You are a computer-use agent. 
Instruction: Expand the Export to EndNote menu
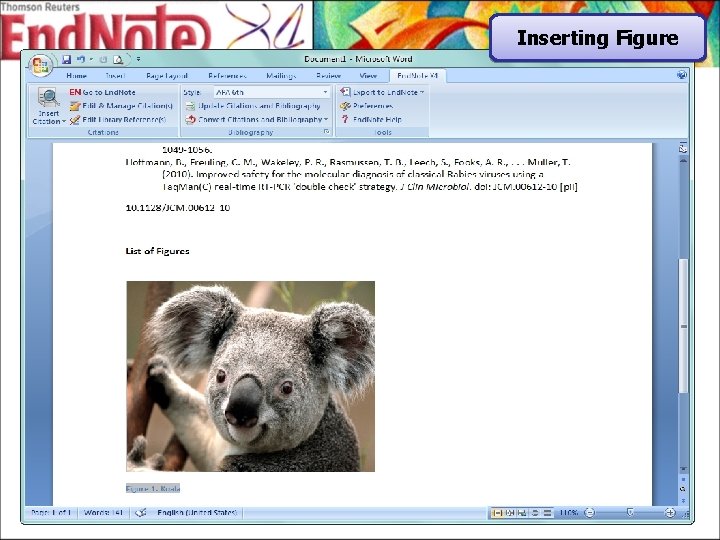point(382,92)
